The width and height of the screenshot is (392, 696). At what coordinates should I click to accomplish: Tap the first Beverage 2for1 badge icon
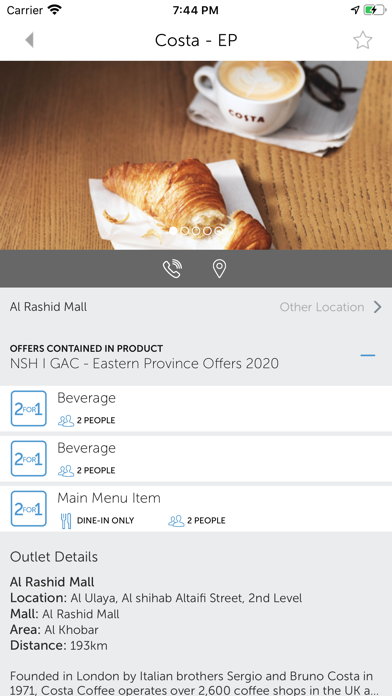tap(28, 408)
